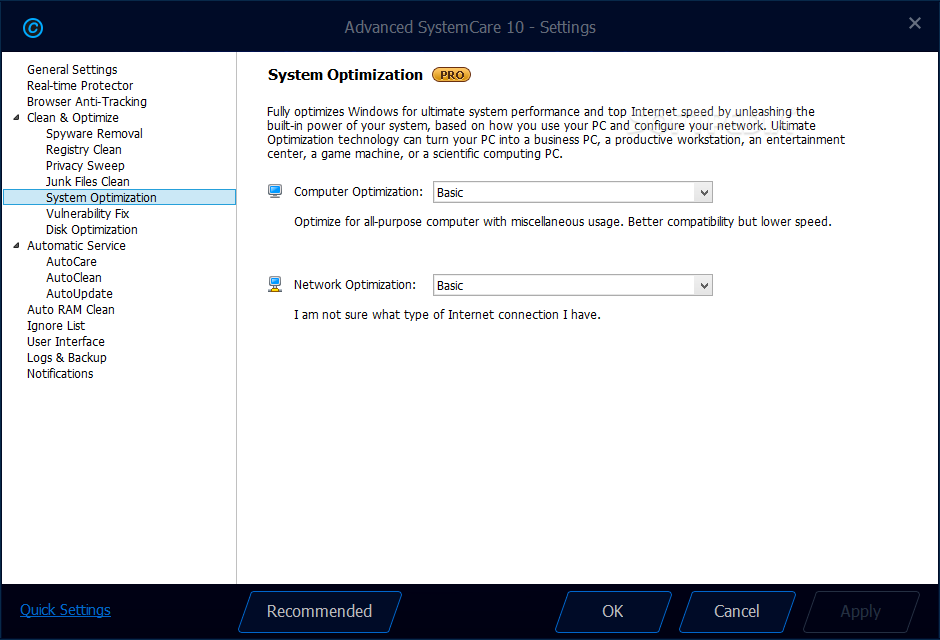This screenshot has height=640, width=940.
Task: Select General Settings in sidebar
Action: pyautogui.click(x=72, y=70)
